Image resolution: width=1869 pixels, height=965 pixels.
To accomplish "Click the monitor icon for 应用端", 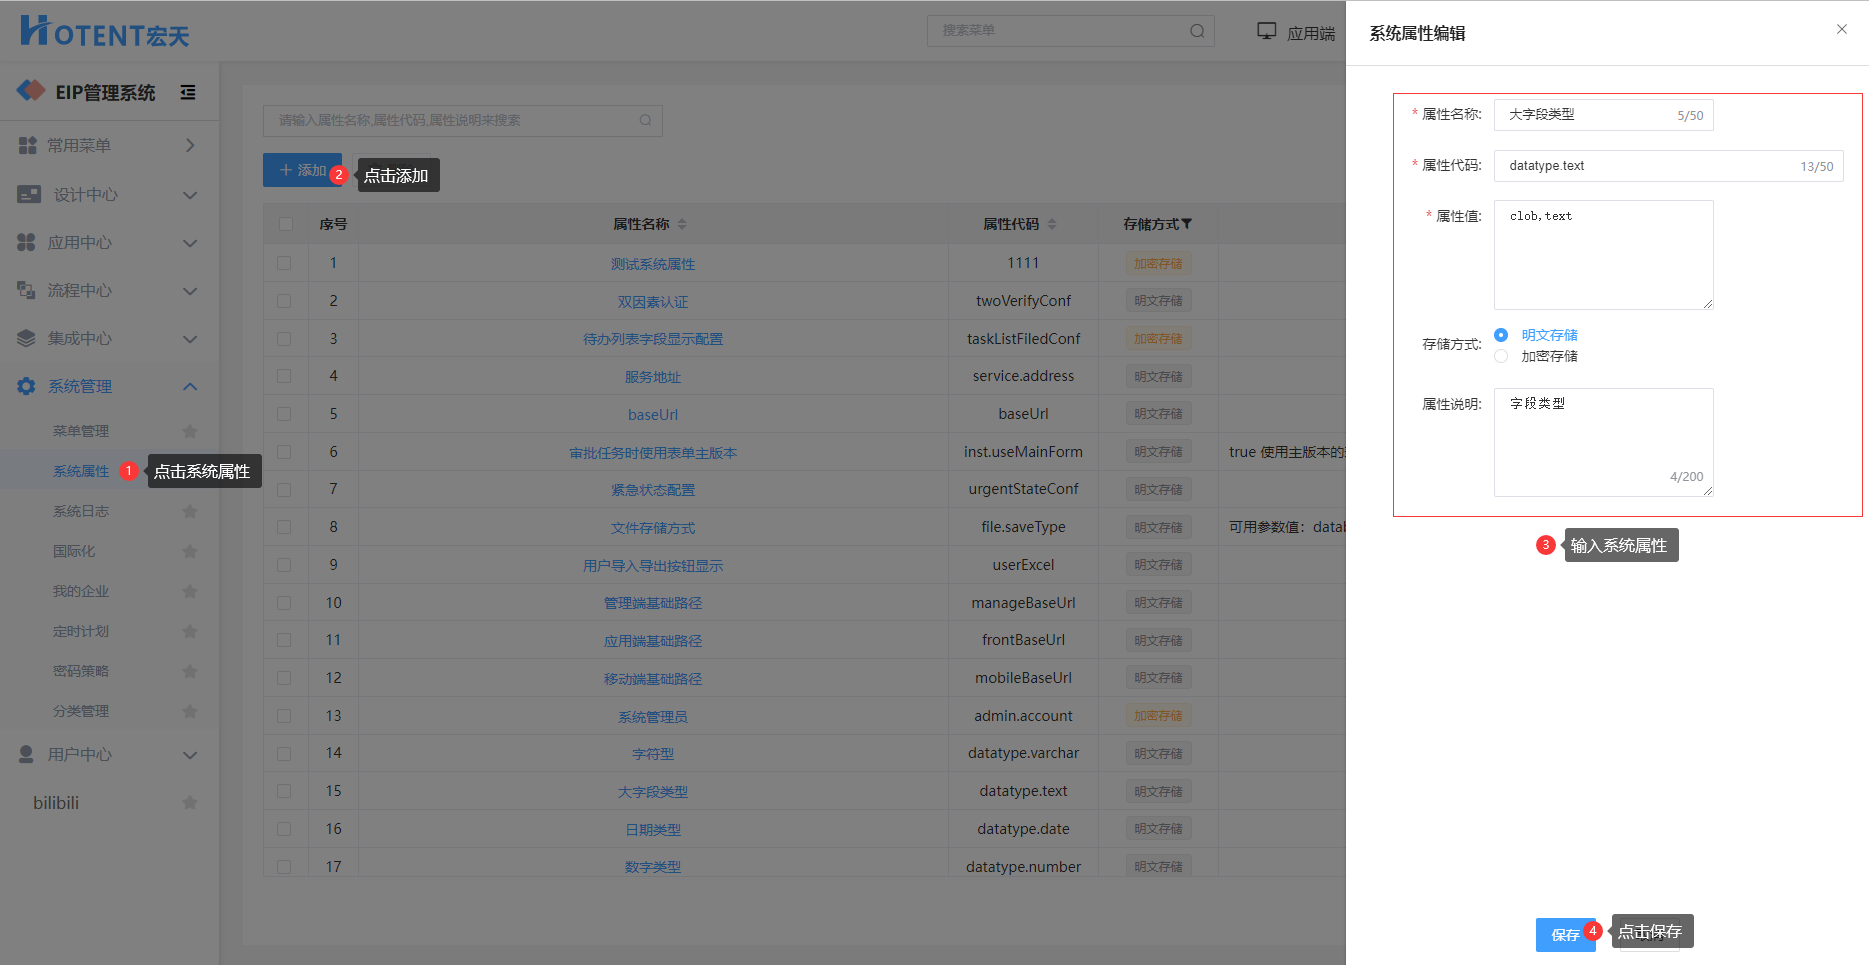I will (x=1266, y=32).
